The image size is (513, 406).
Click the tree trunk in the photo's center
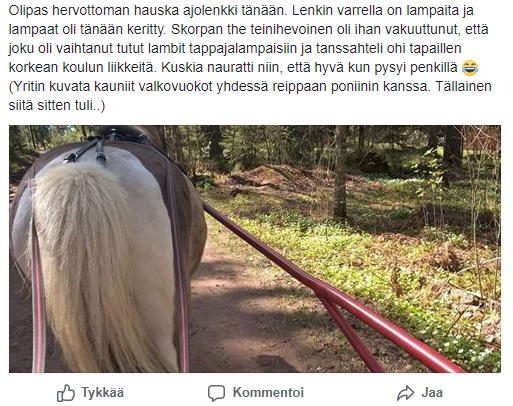[x=340, y=172]
